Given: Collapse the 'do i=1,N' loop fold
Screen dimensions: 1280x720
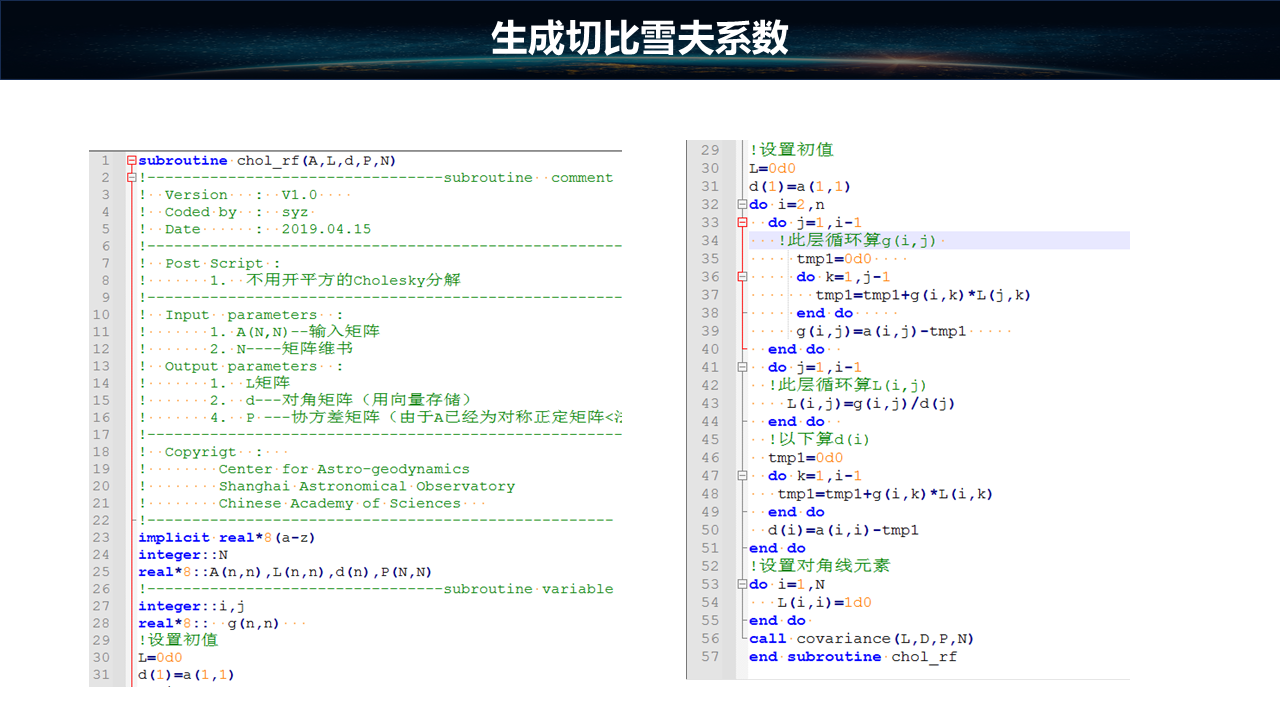Looking at the screenshot, I should tap(741, 584).
